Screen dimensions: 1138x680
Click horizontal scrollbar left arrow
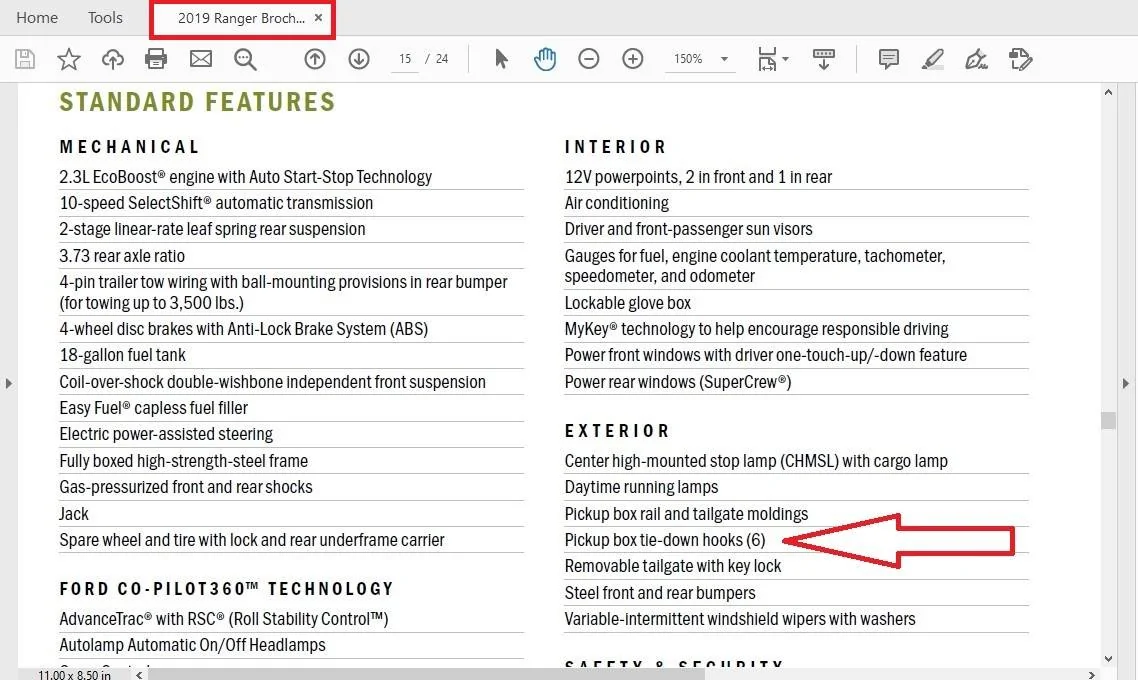(x=139, y=675)
